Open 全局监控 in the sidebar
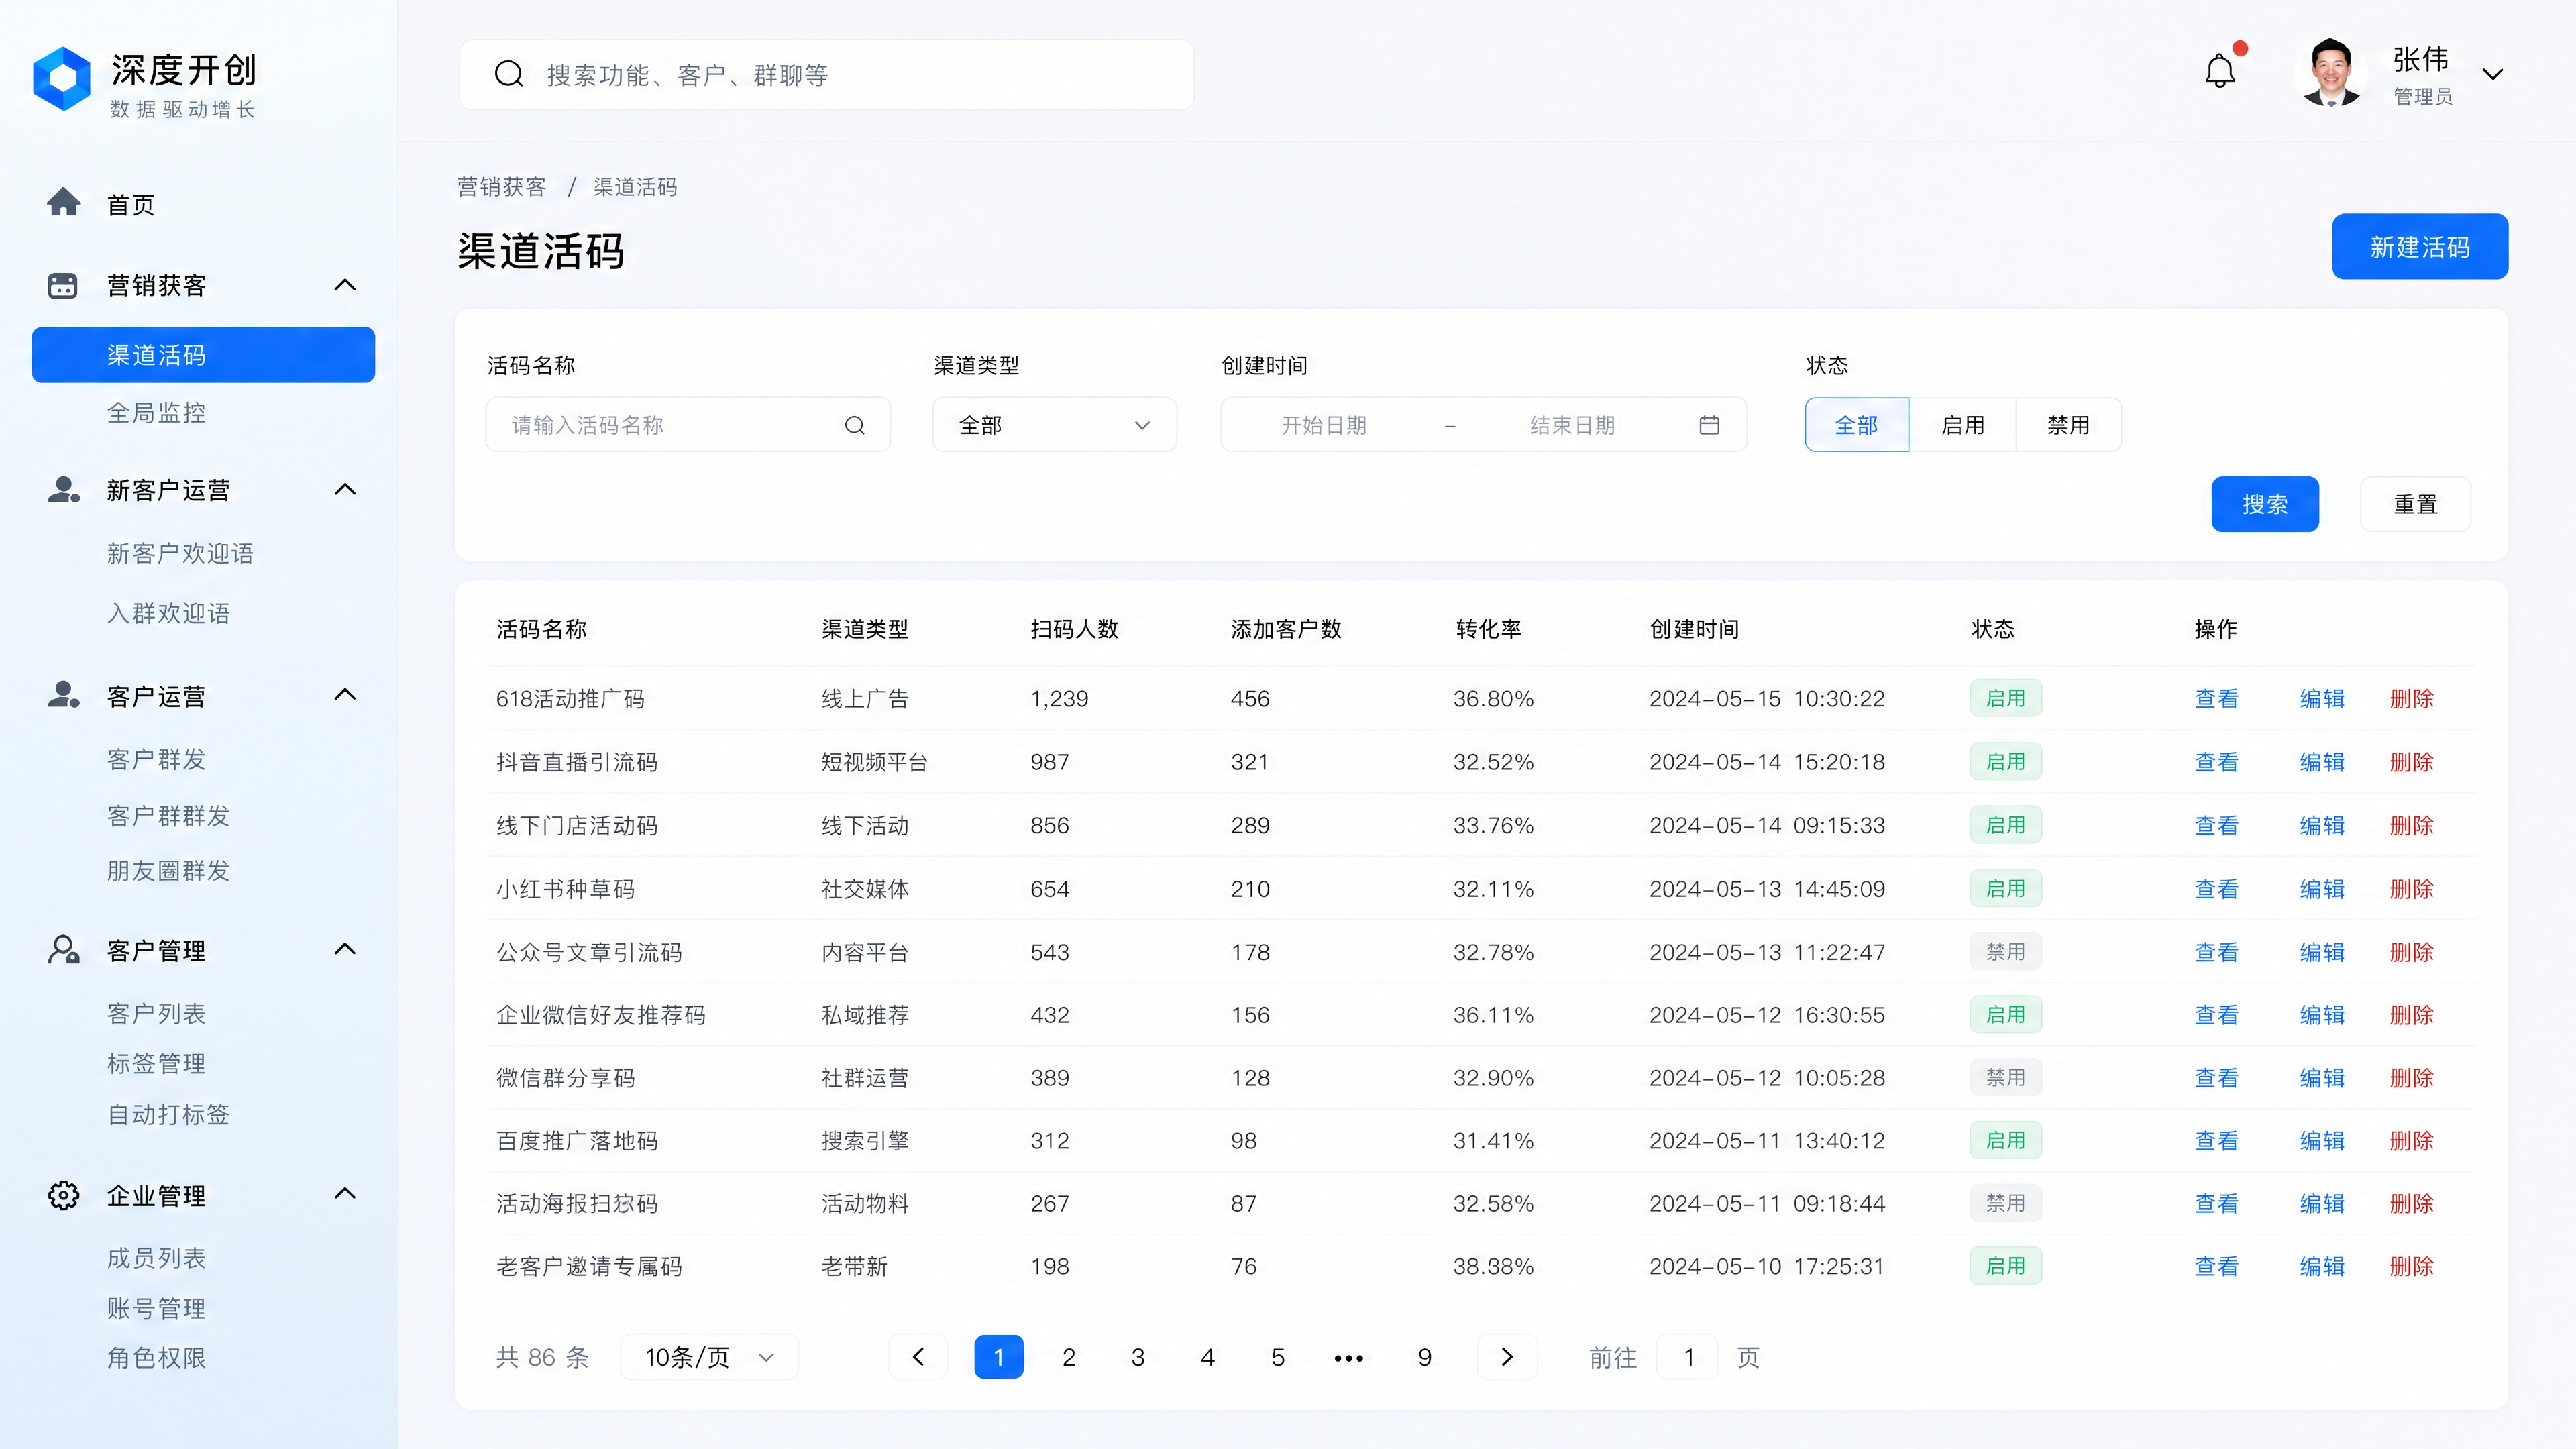The image size is (2576, 1449). tap(156, 412)
